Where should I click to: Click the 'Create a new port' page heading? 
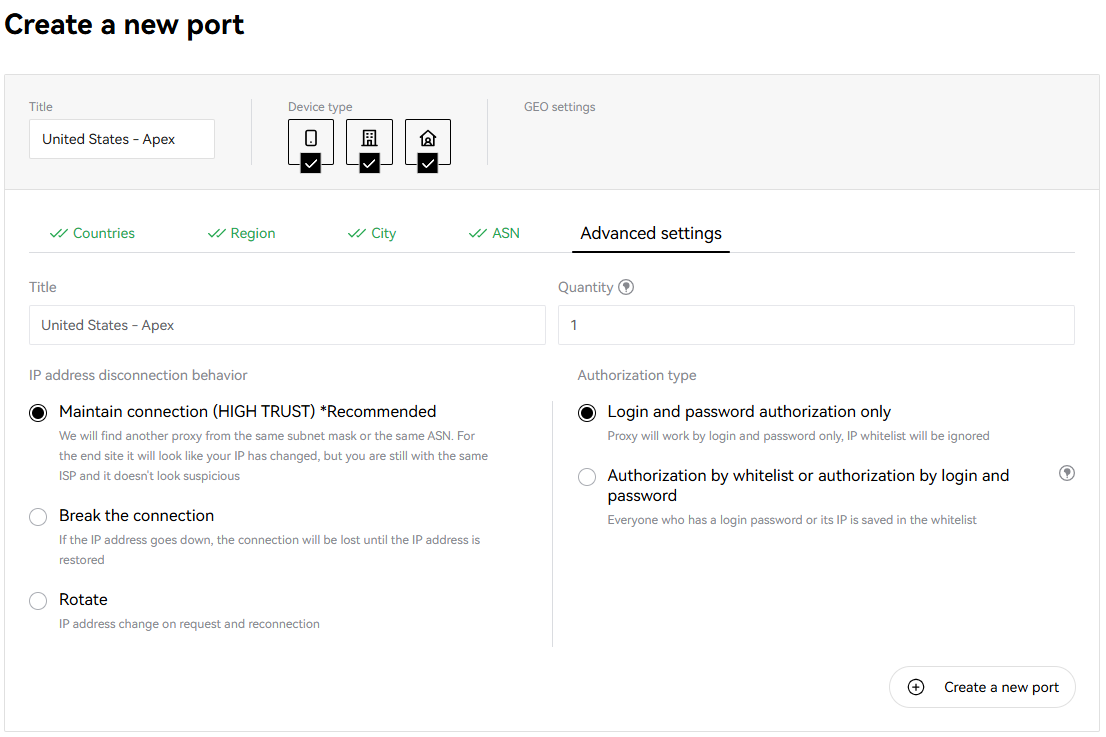[x=124, y=25]
